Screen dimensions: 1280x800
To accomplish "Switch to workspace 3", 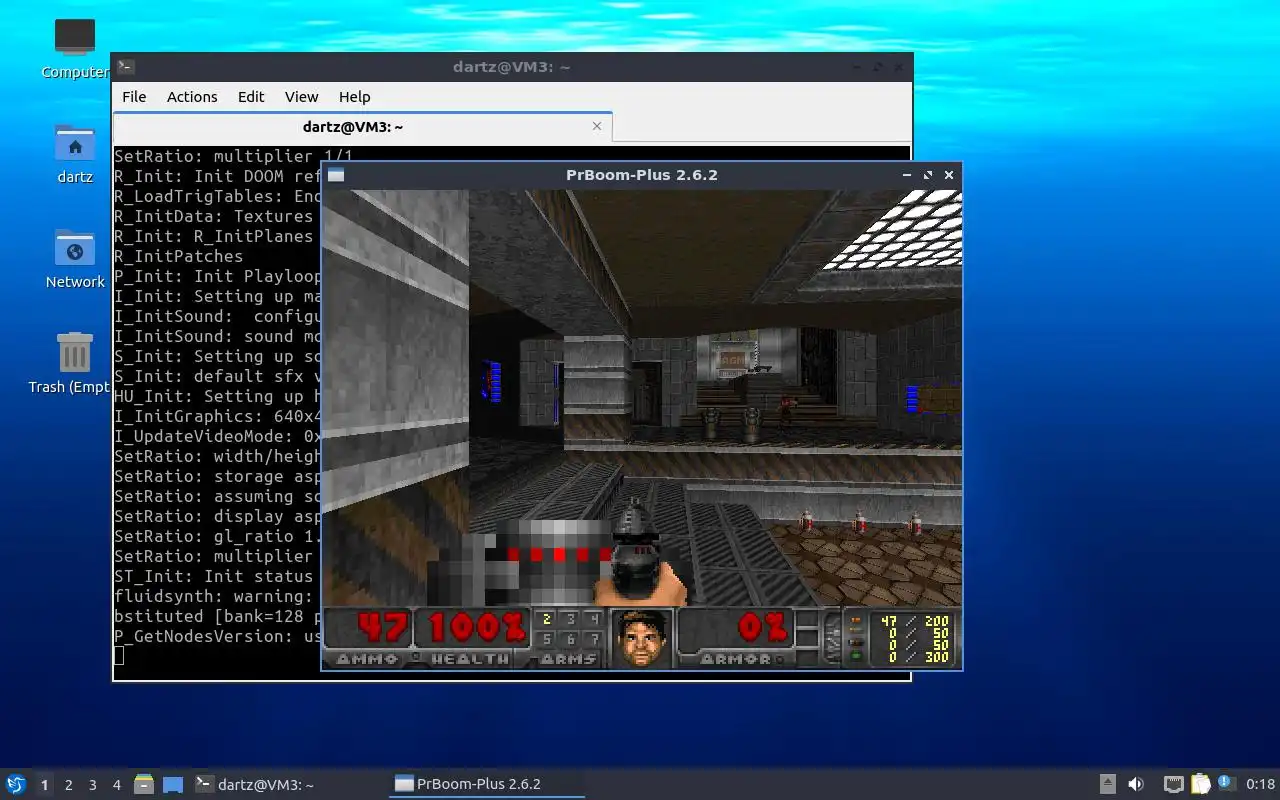I will click(x=93, y=785).
